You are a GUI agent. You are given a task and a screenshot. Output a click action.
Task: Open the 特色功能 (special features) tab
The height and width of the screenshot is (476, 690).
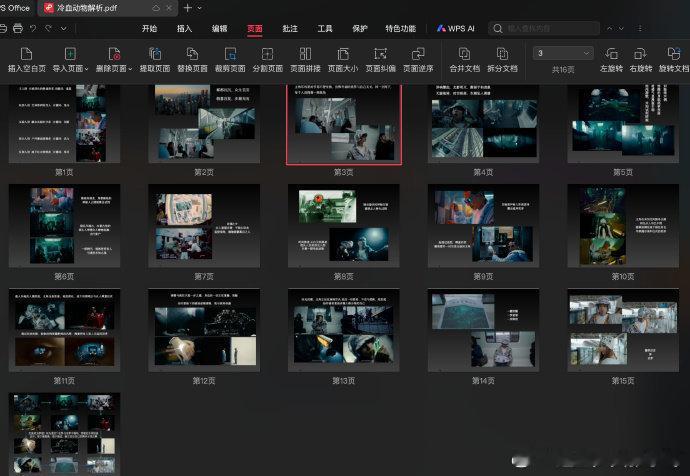pyautogui.click(x=400, y=29)
